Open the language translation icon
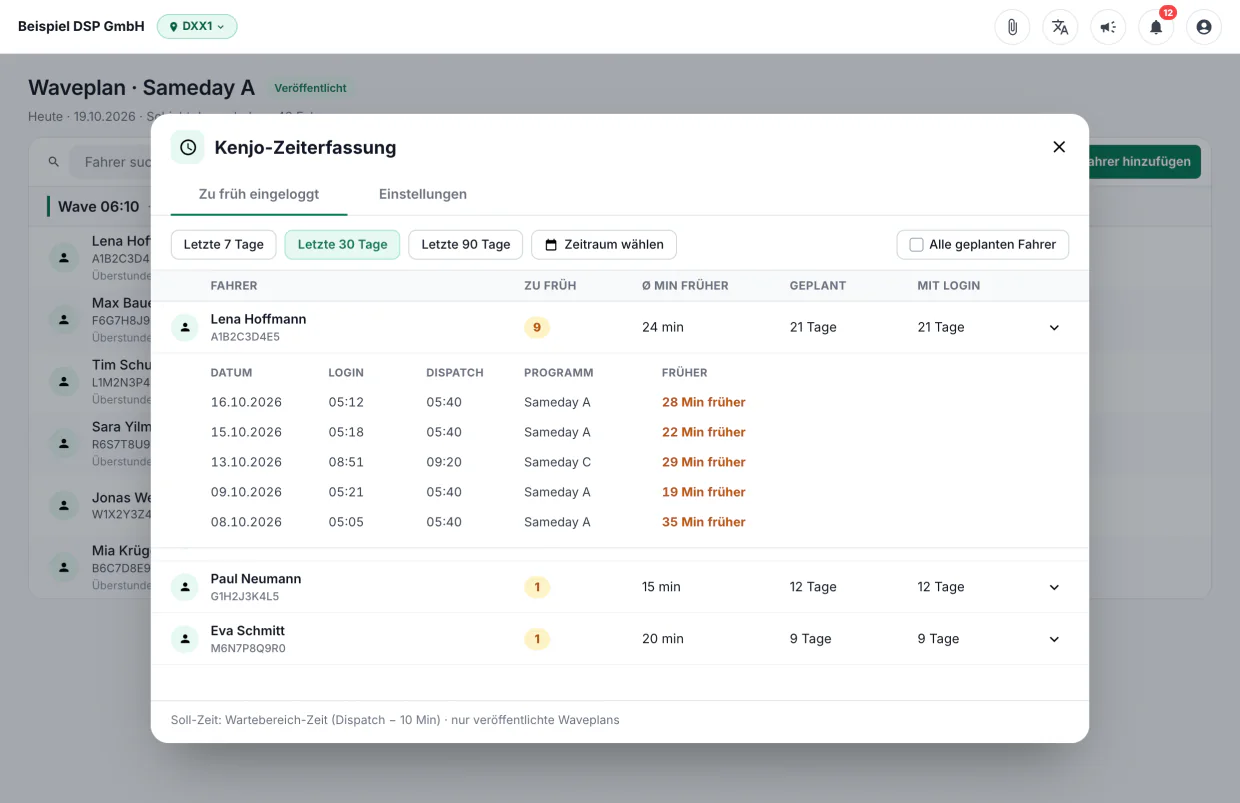 click(x=1060, y=27)
